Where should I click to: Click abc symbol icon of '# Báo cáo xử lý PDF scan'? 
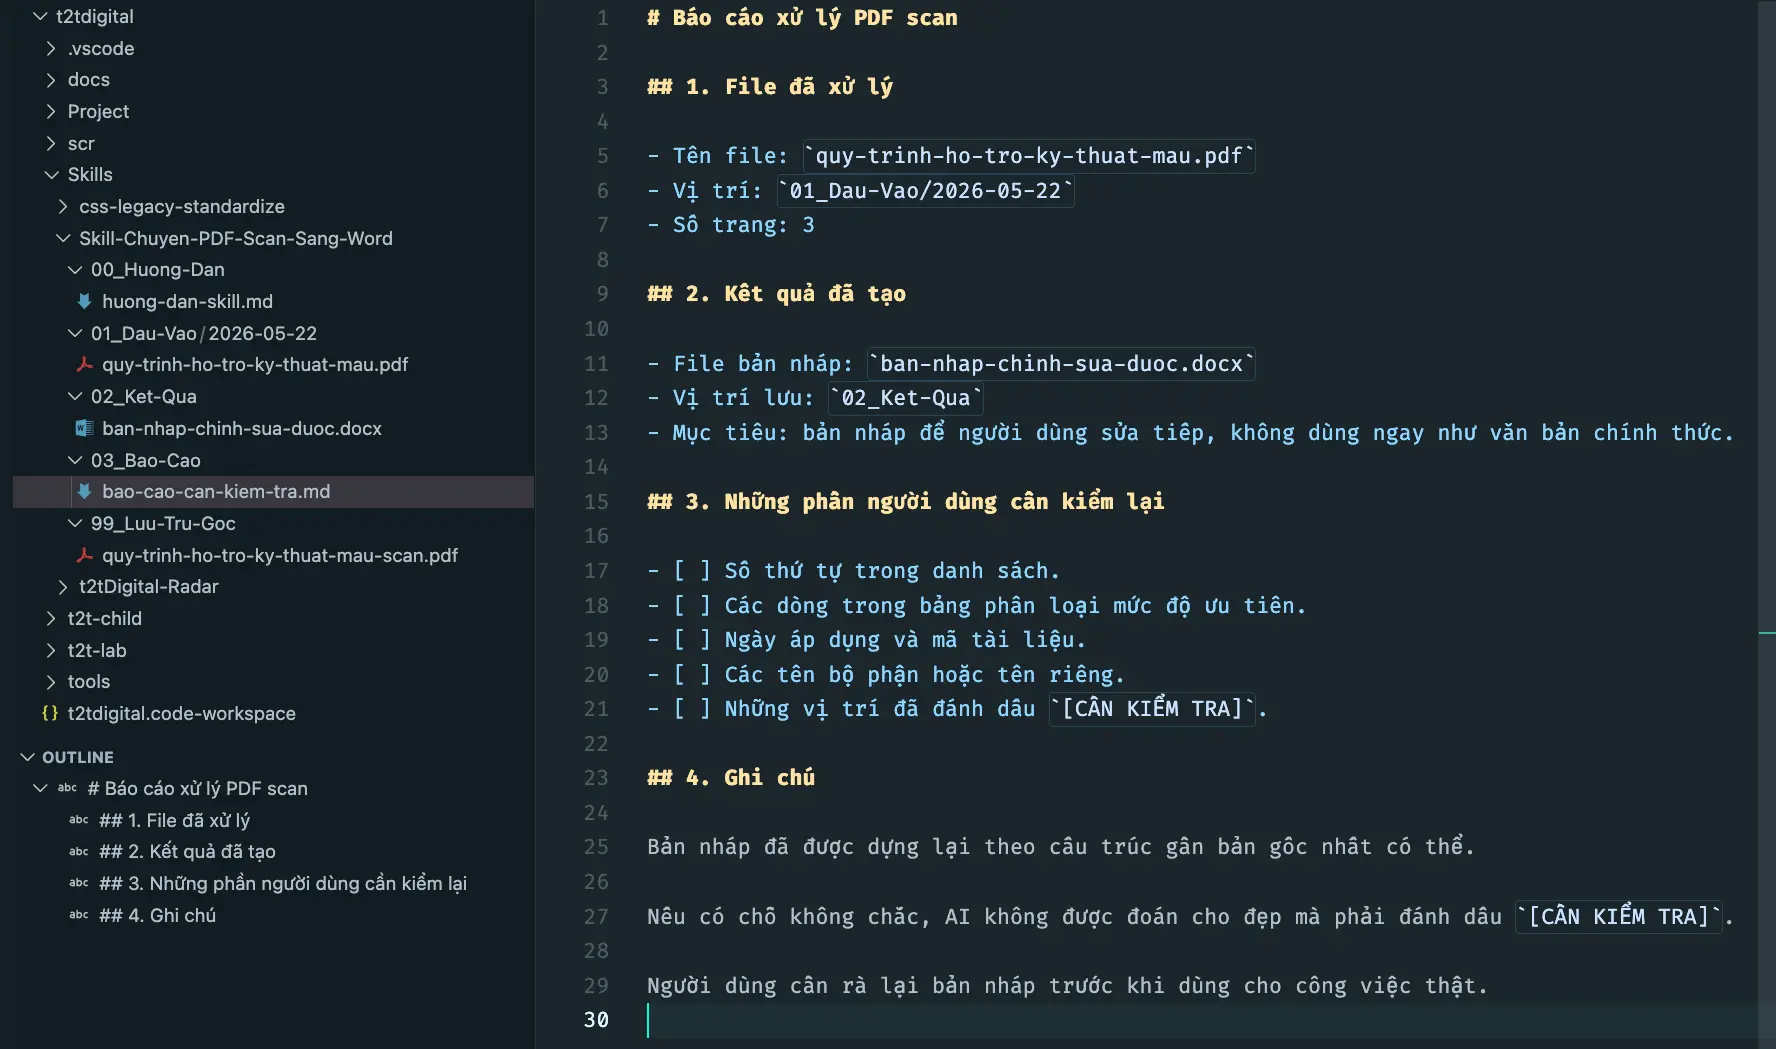pyautogui.click(x=67, y=788)
